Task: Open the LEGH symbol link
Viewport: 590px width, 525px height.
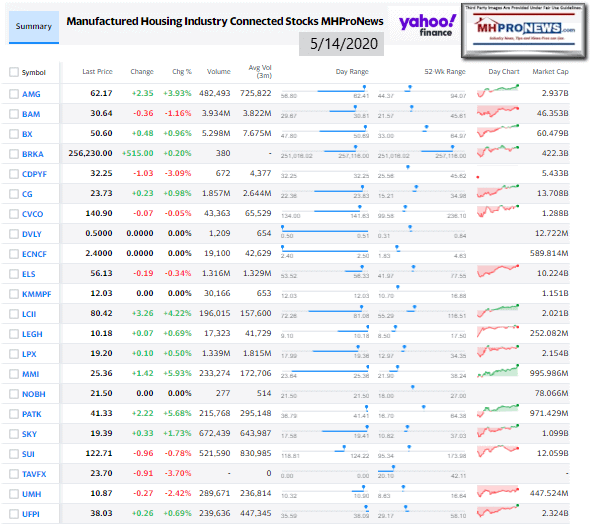Action: click(32, 334)
